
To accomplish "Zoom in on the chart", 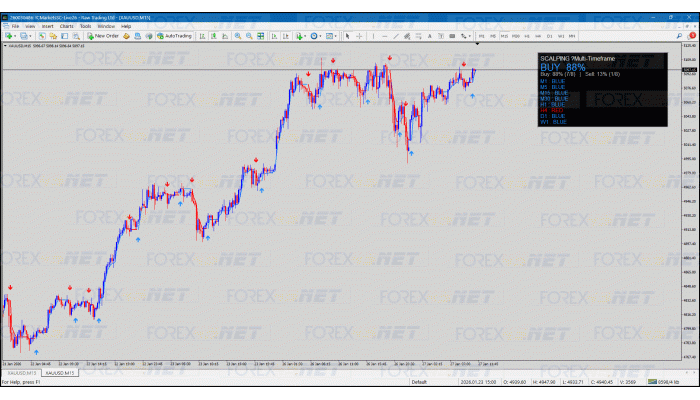I will pos(237,36).
